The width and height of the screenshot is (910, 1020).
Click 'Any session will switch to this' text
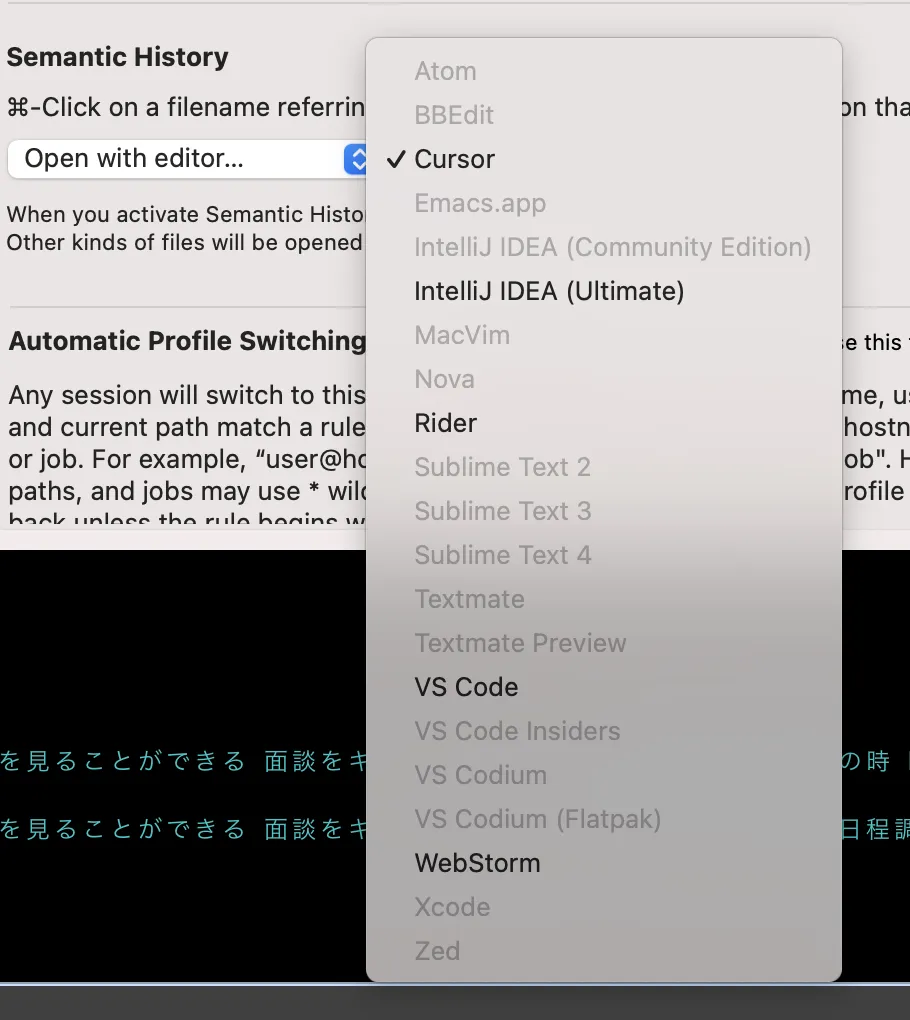click(x=187, y=396)
